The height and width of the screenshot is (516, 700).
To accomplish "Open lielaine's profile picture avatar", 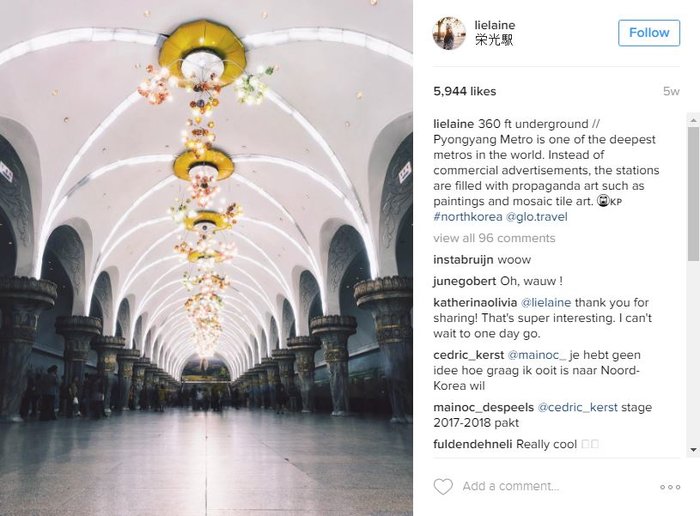I will point(449,33).
